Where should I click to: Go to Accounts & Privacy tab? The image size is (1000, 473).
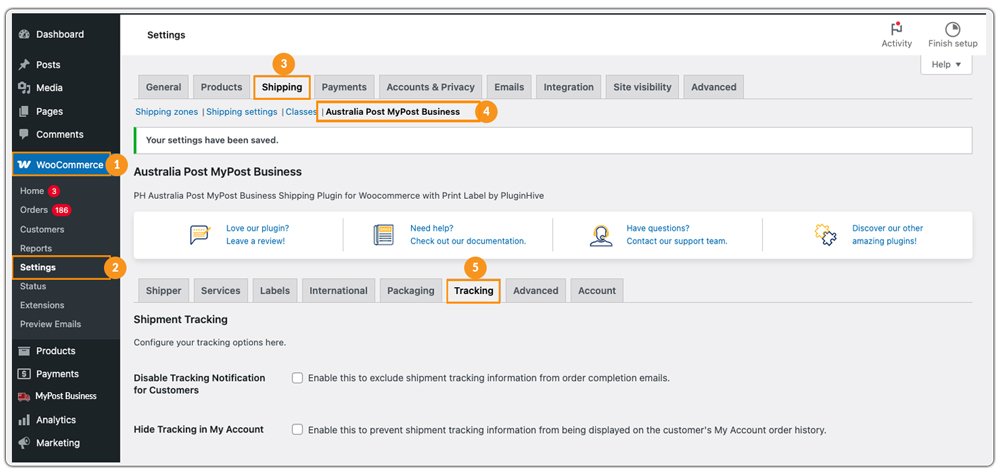430,87
